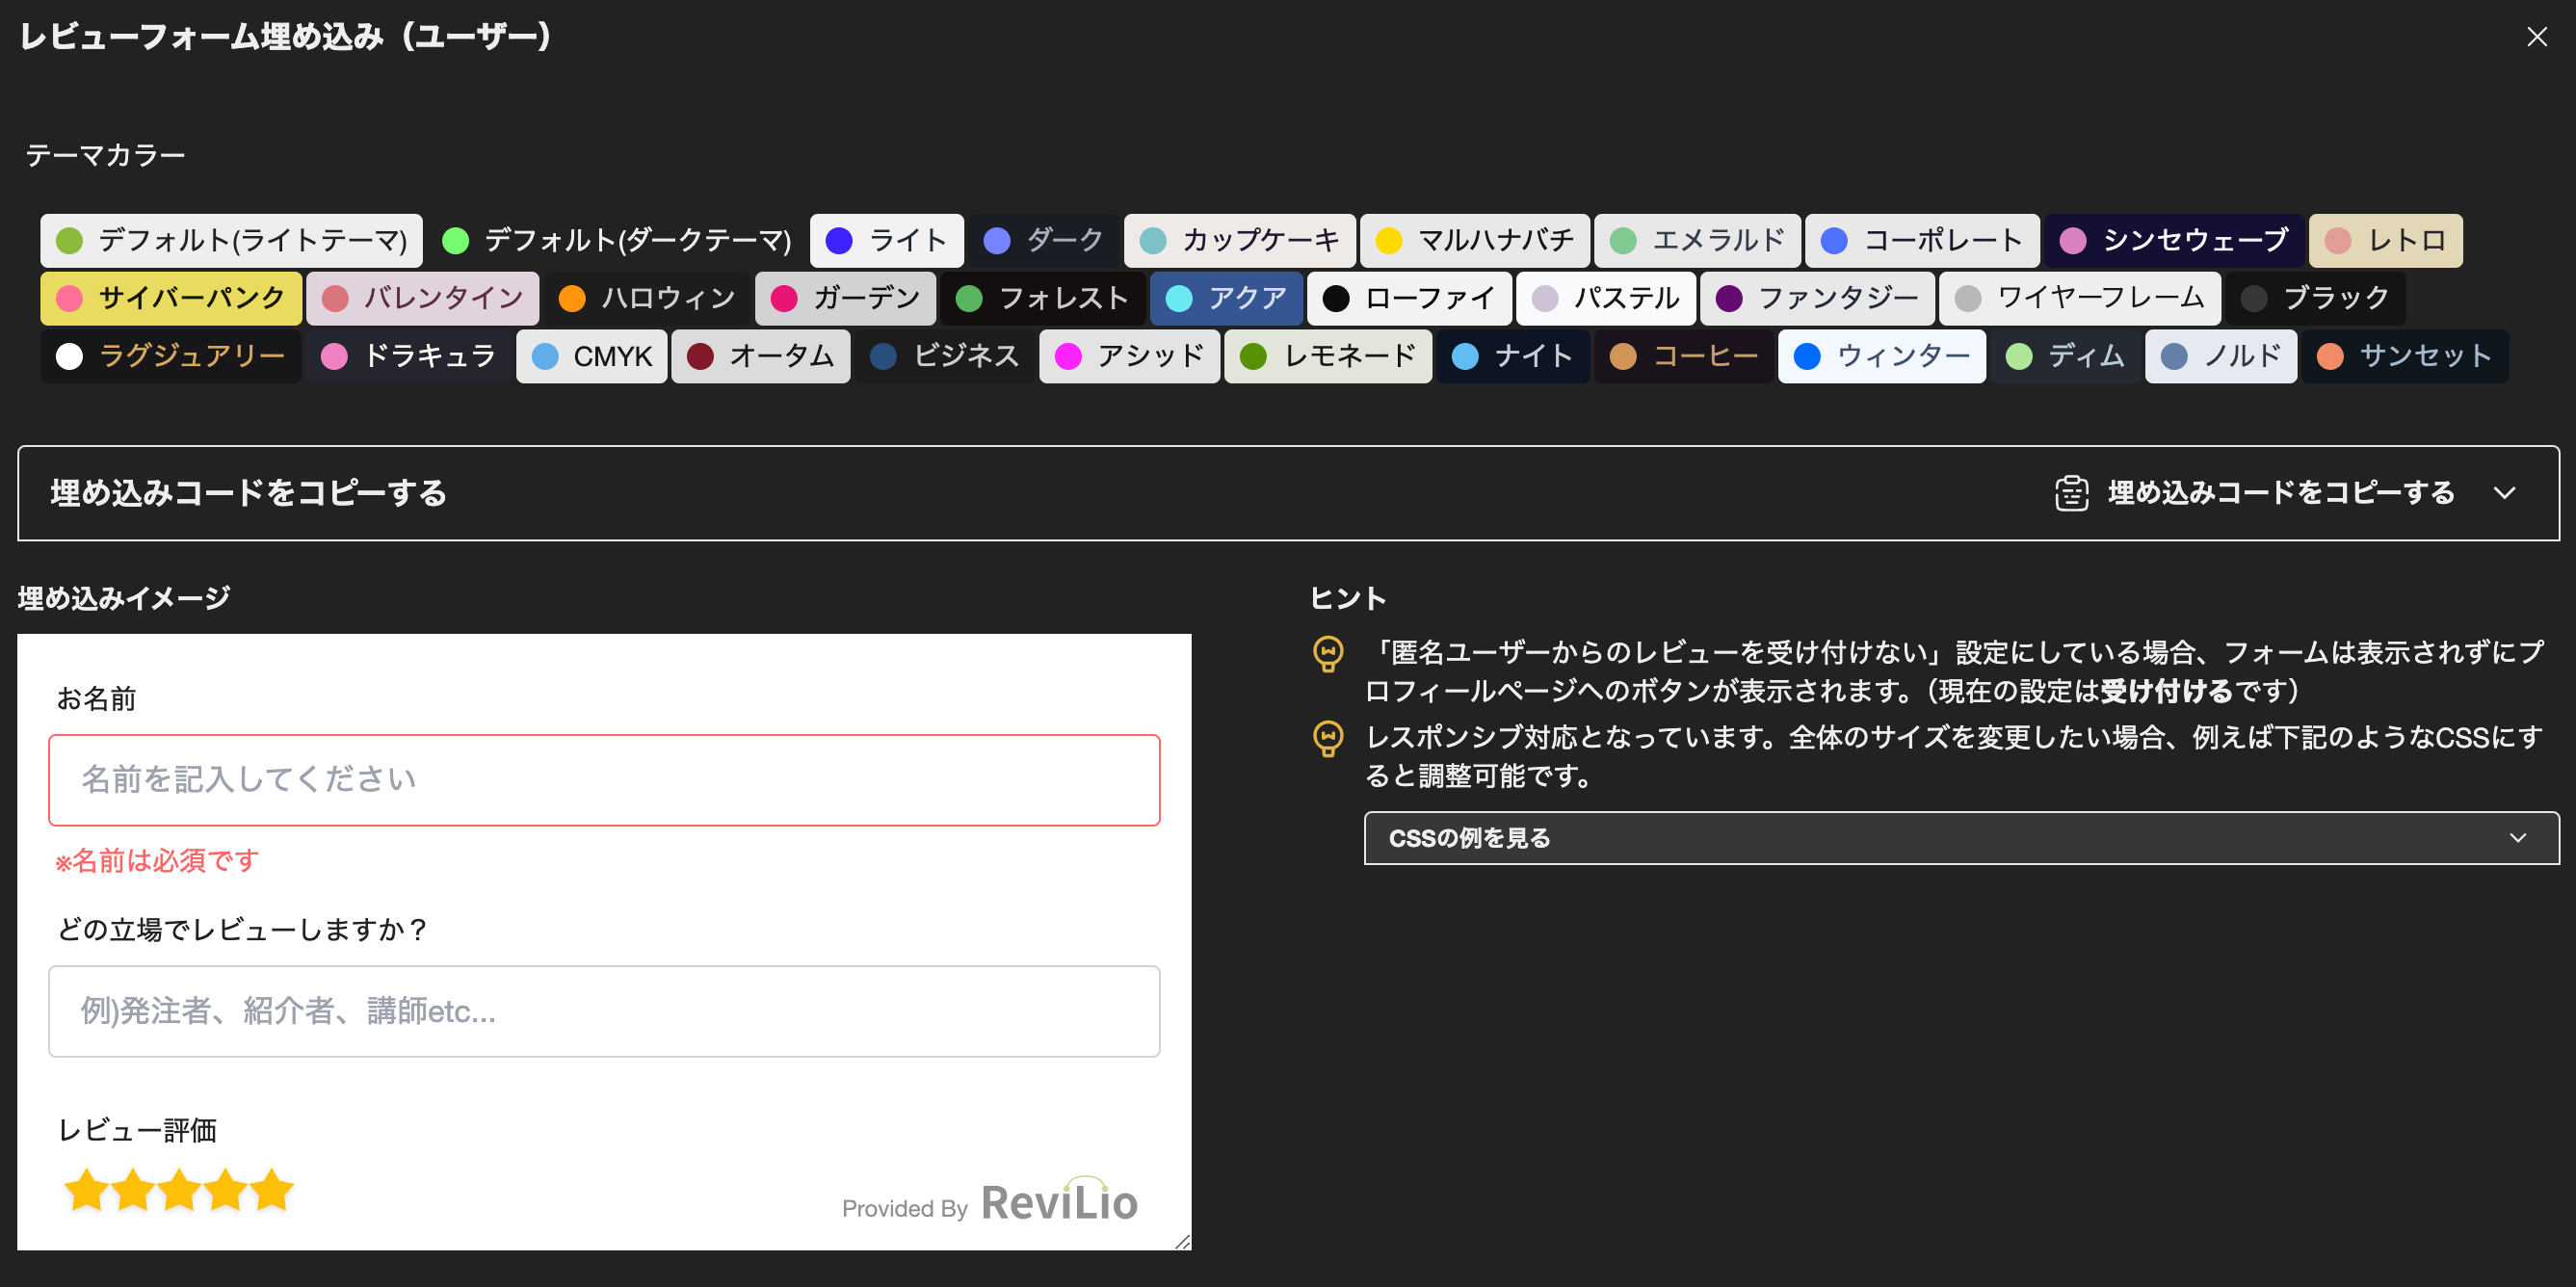
Task: Select the デフォルト(ライトテーマ) theme
Action: pos(231,240)
